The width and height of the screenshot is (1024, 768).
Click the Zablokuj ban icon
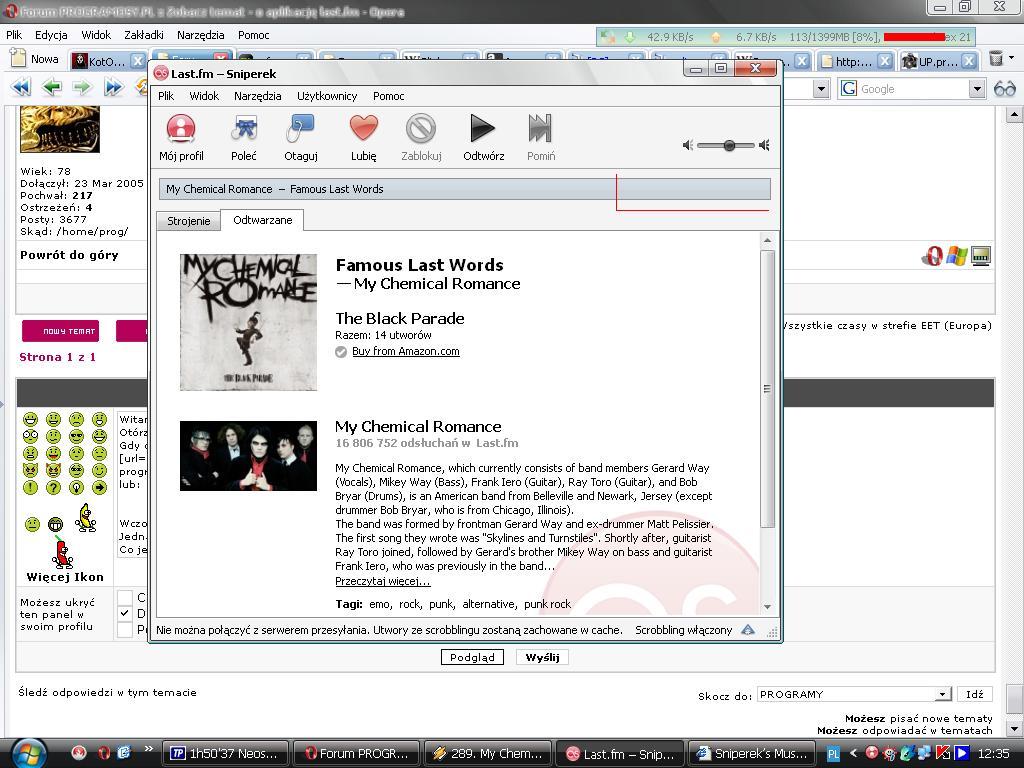click(x=421, y=137)
